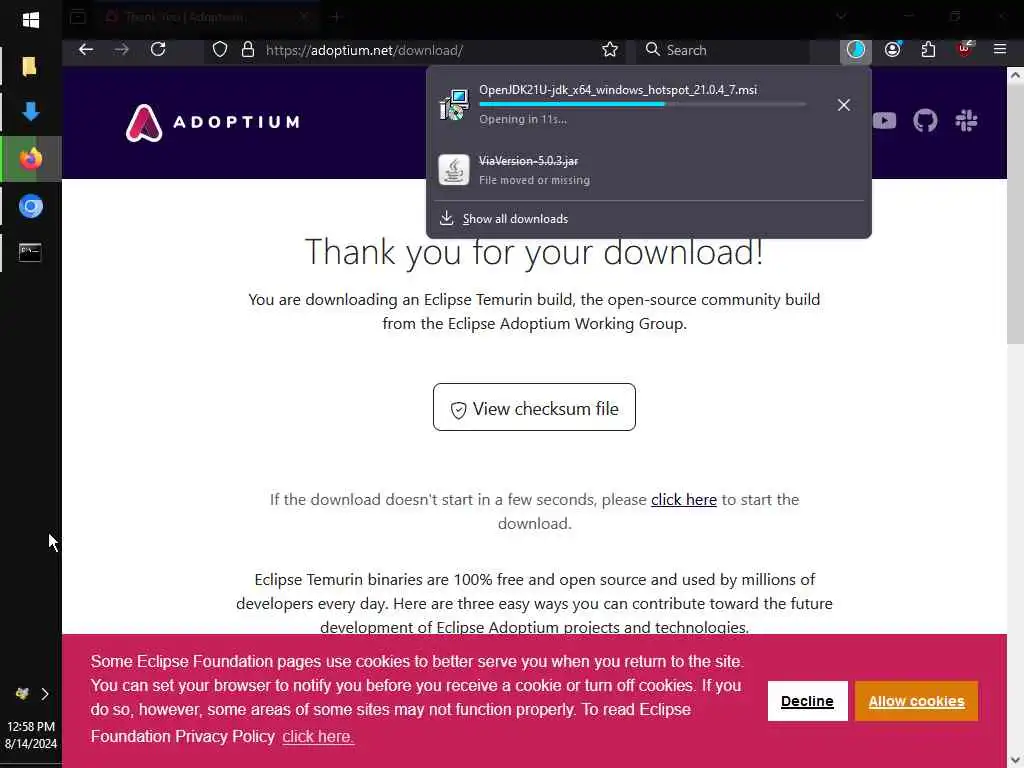Click the site security padlock icon
The width and height of the screenshot is (1024, 768).
(x=248, y=50)
